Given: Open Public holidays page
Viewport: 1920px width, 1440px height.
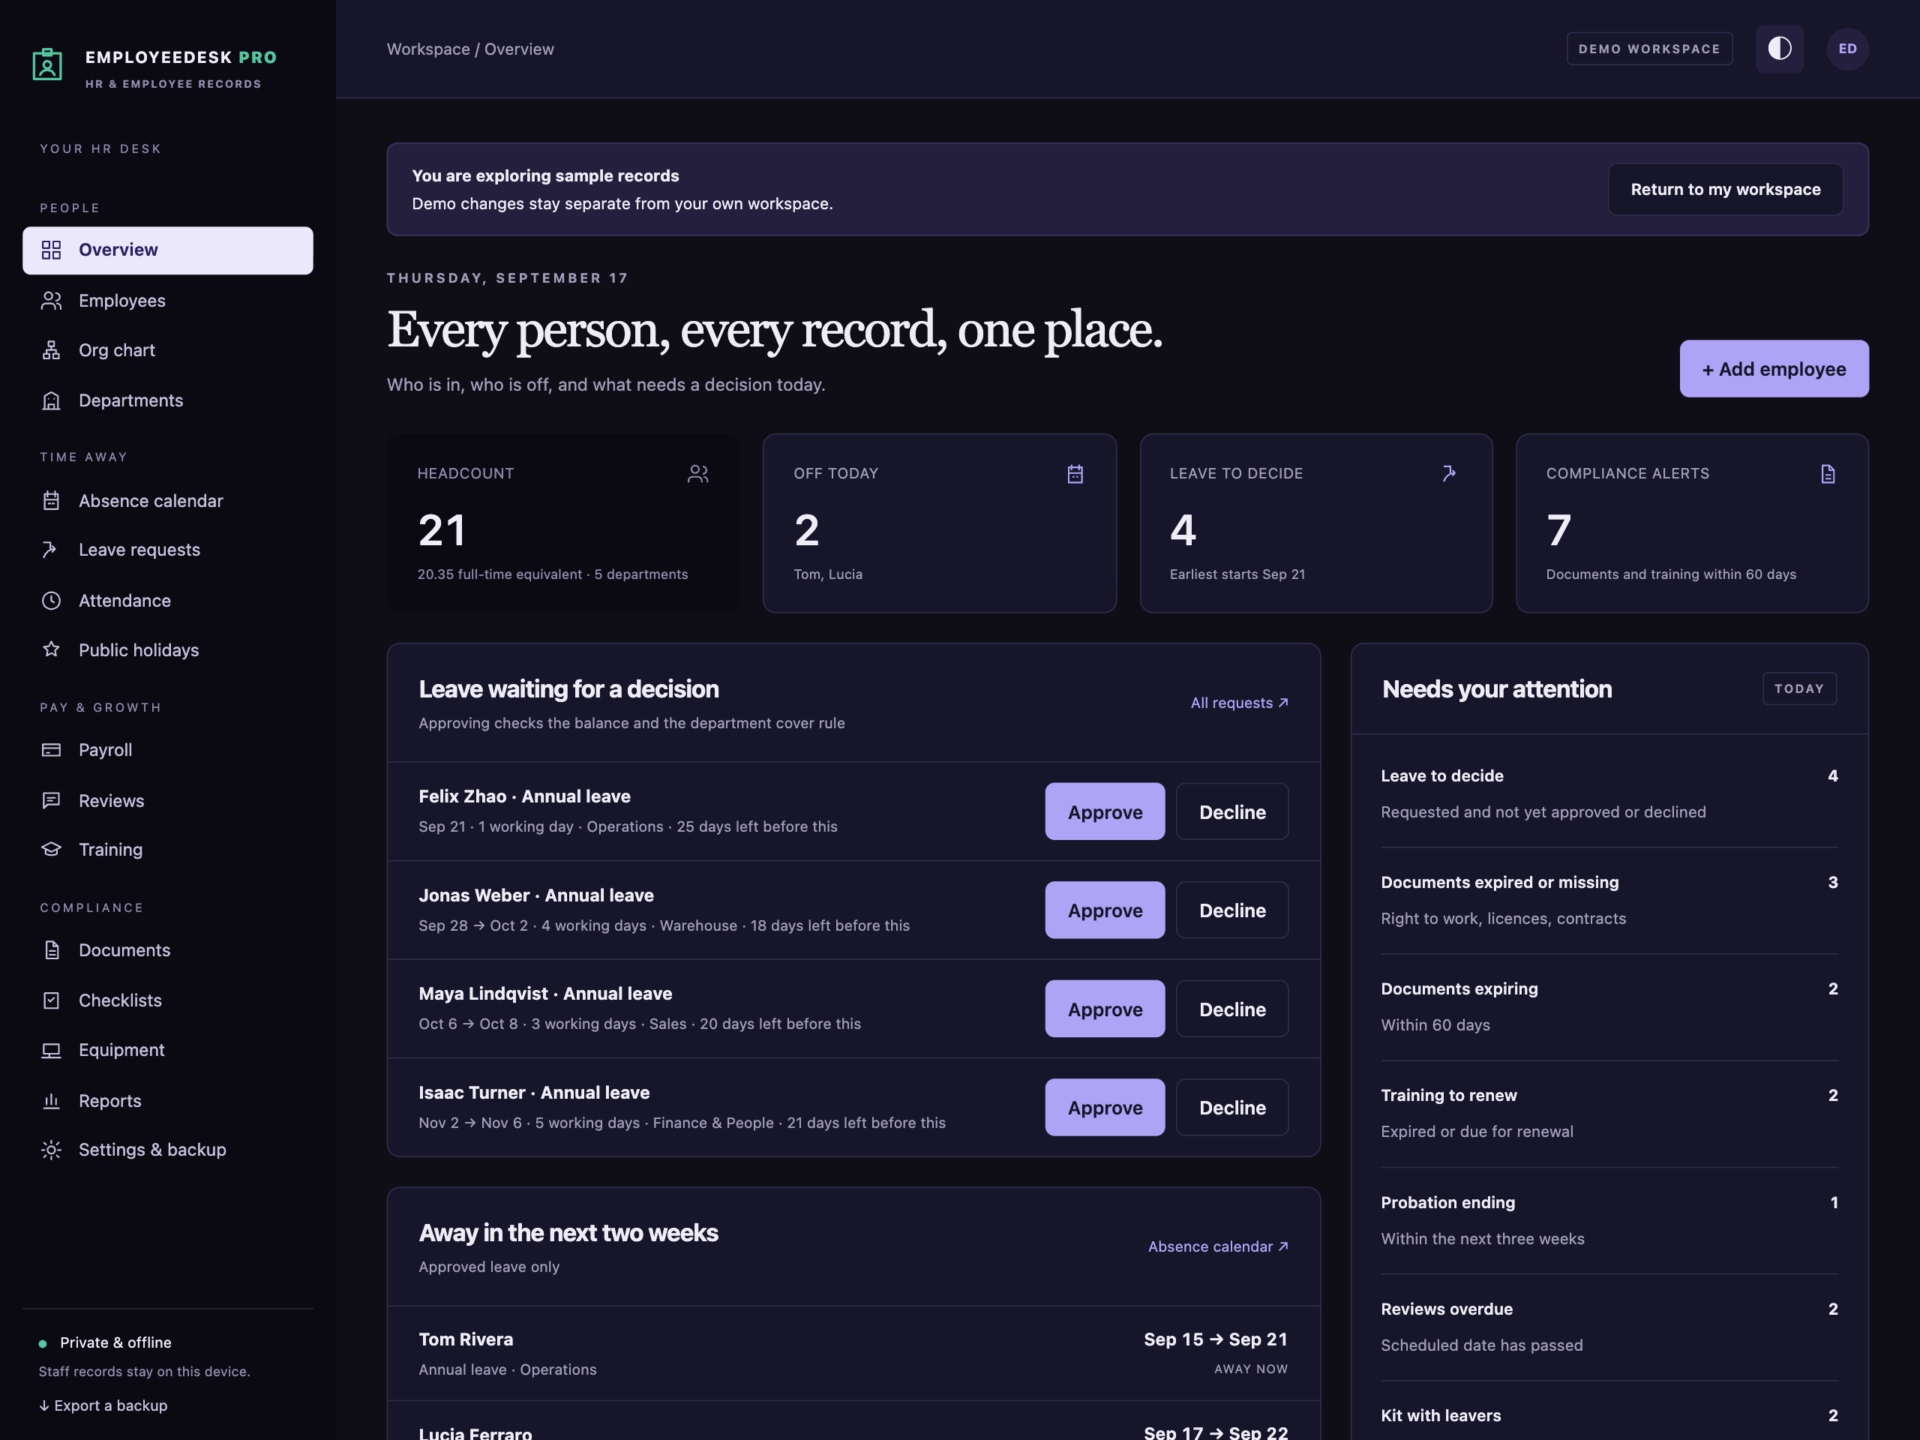Looking at the screenshot, I should coord(167,650).
